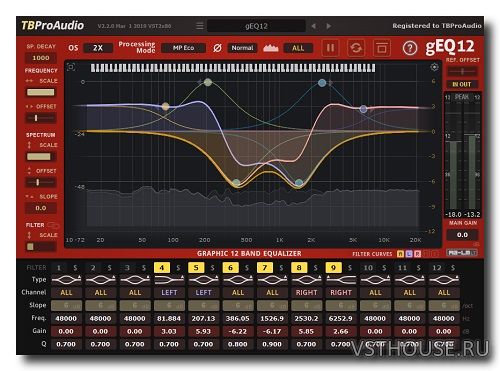This screenshot has width=500, height=371.
Task: Open processing mode MP Eco dropdown
Action: [x=183, y=48]
